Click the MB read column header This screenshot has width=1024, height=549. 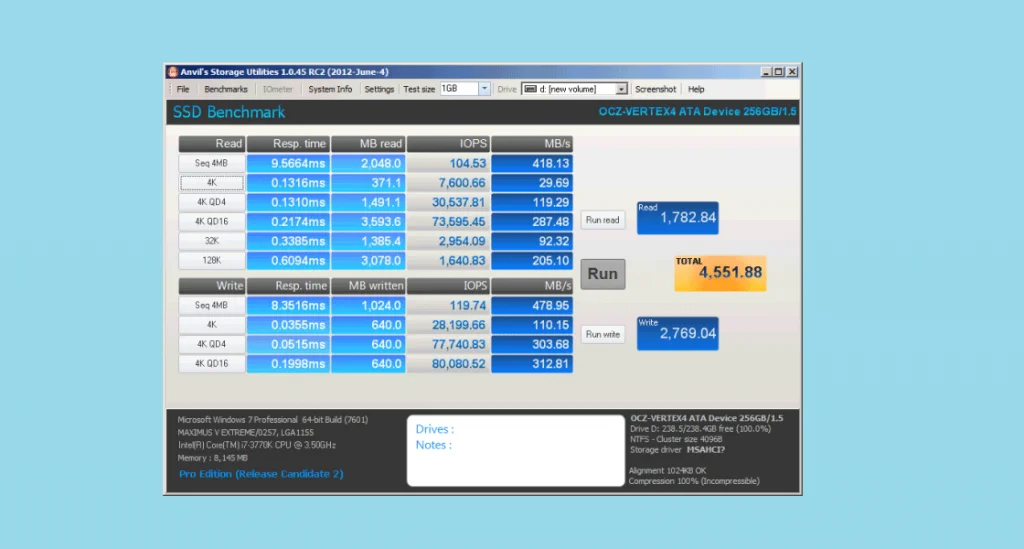pyautogui.click(x=368, y=144)
